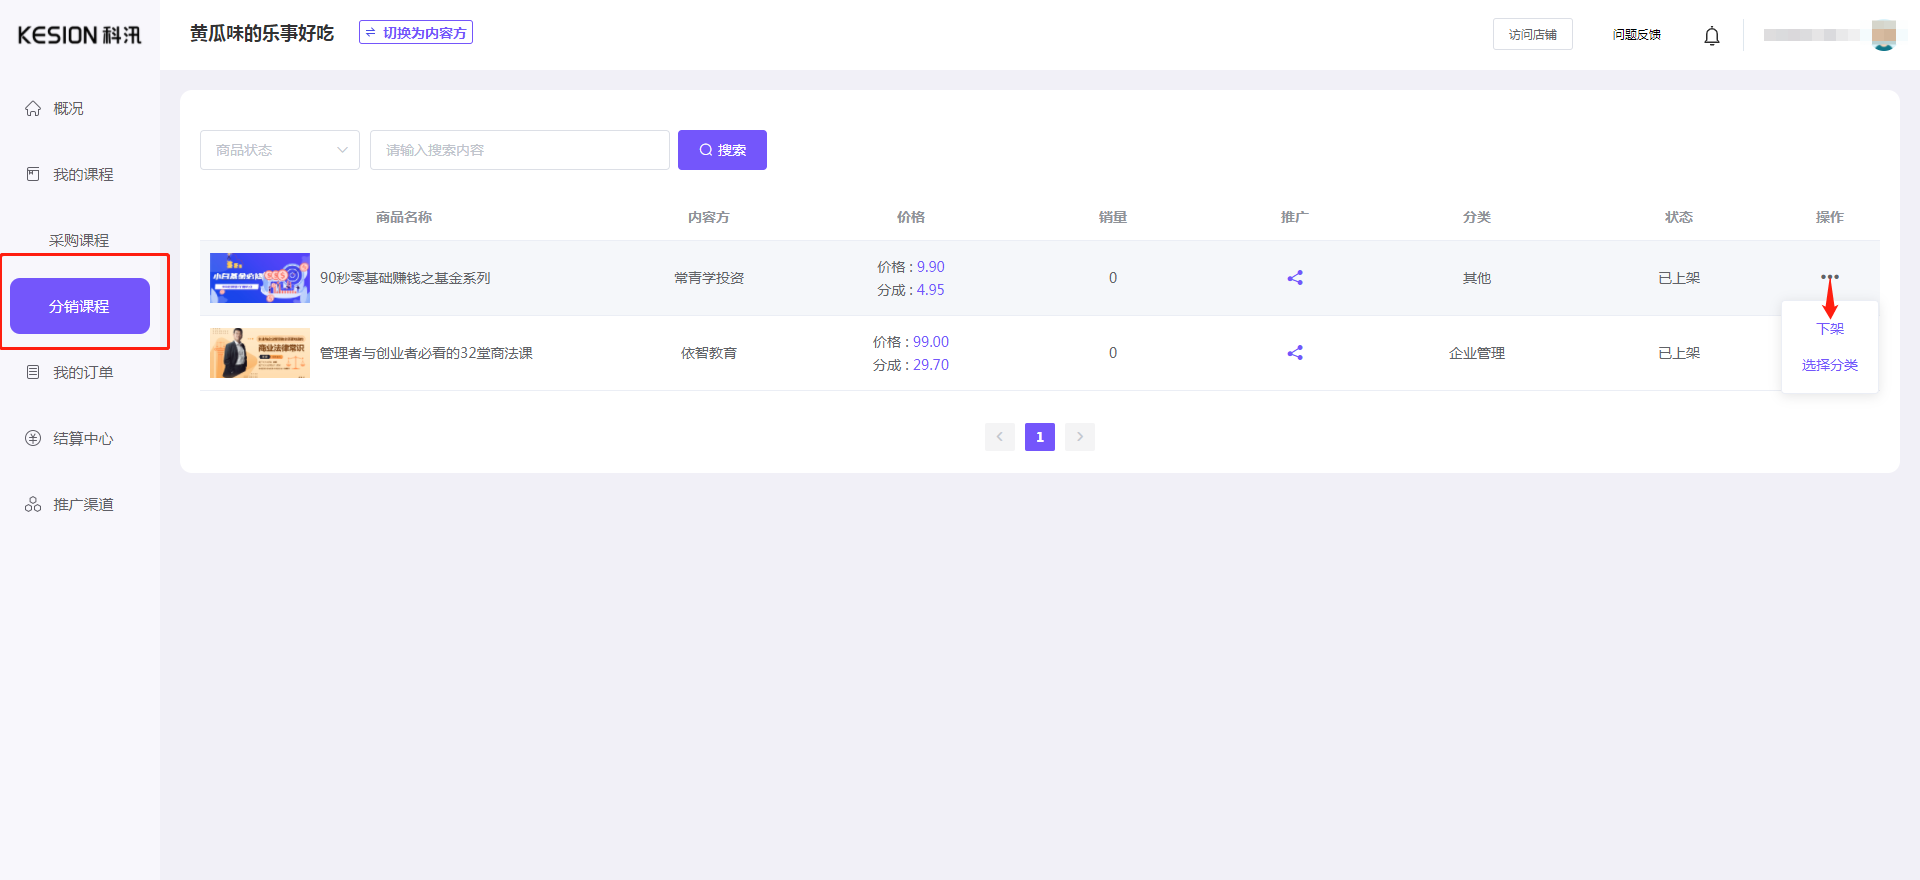1920x880 pixels.
Task: Share the 90秒零基础赚钱之基金系列 course
Action: click(1294, 278)
